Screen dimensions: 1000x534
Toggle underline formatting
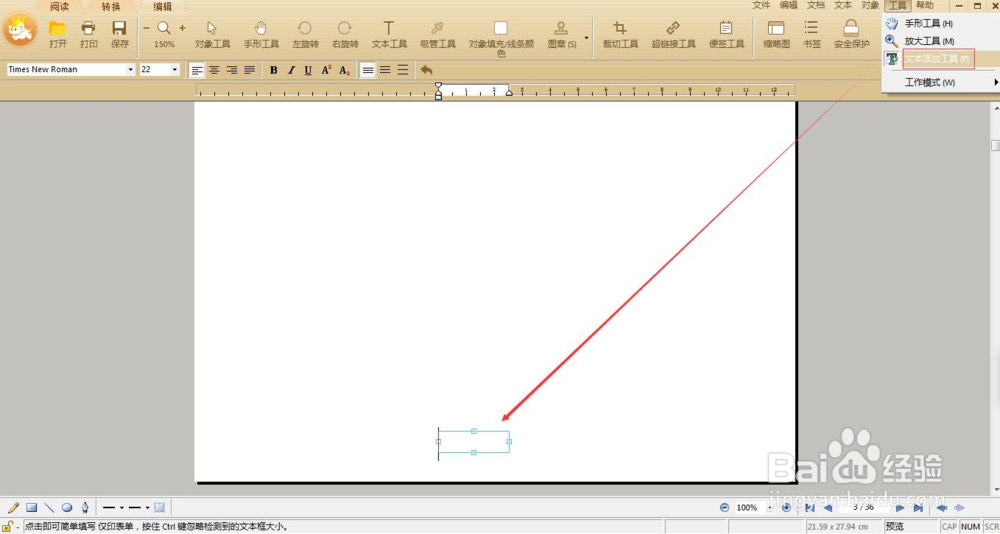pos(309,70)
